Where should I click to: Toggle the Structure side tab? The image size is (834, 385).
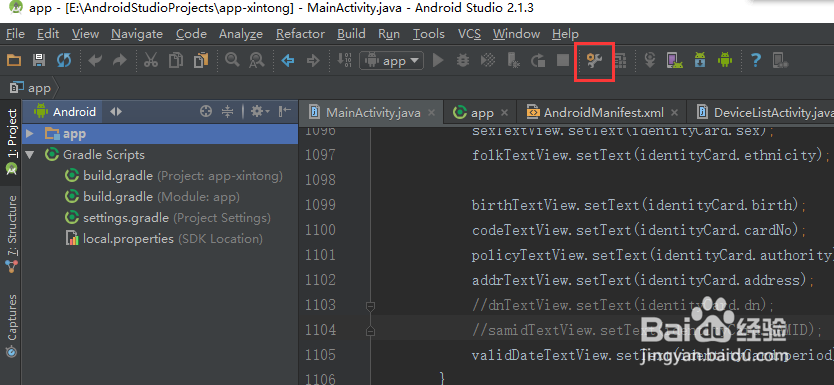(11, 235)
